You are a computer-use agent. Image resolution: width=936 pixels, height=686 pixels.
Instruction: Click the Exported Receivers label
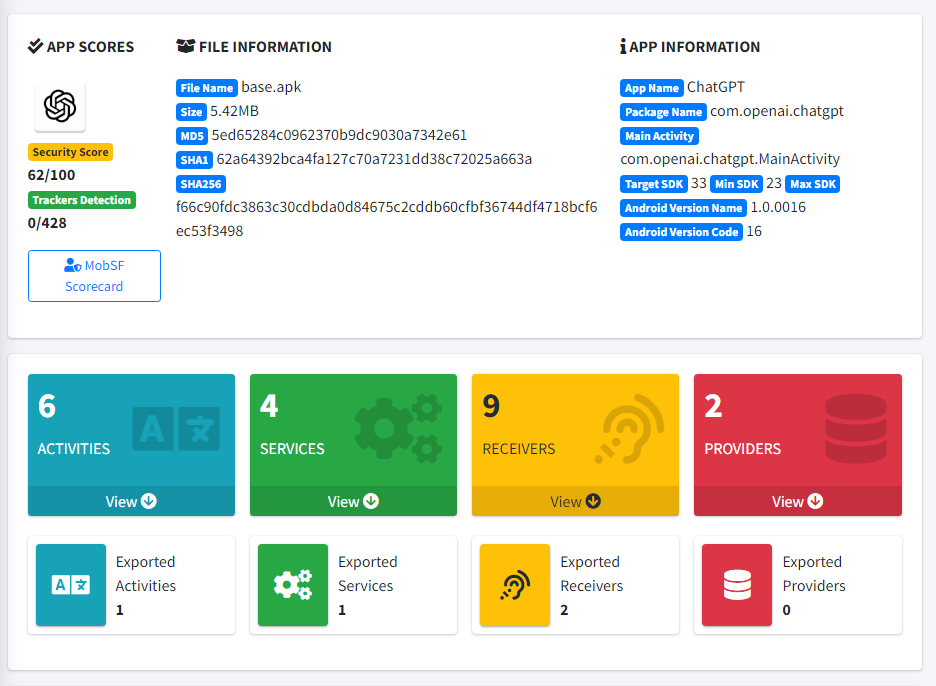point(592,574)
